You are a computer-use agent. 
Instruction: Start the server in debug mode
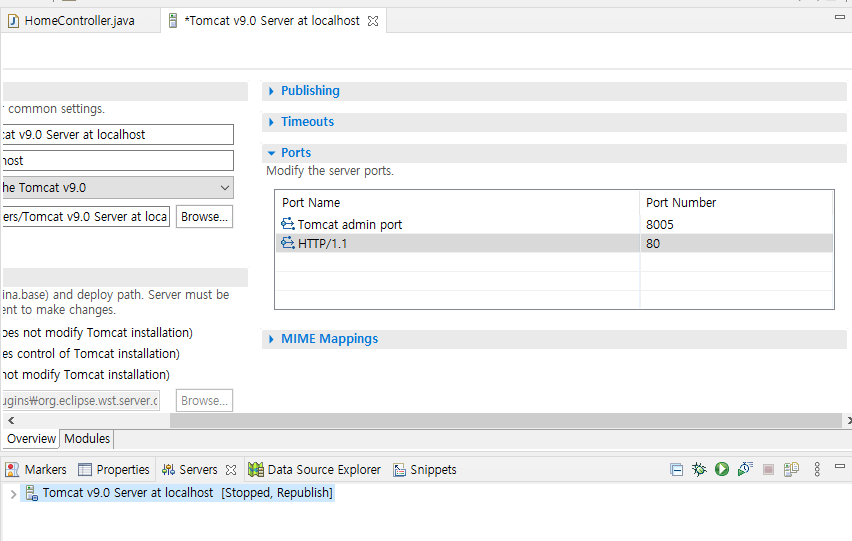pos(699,469)
